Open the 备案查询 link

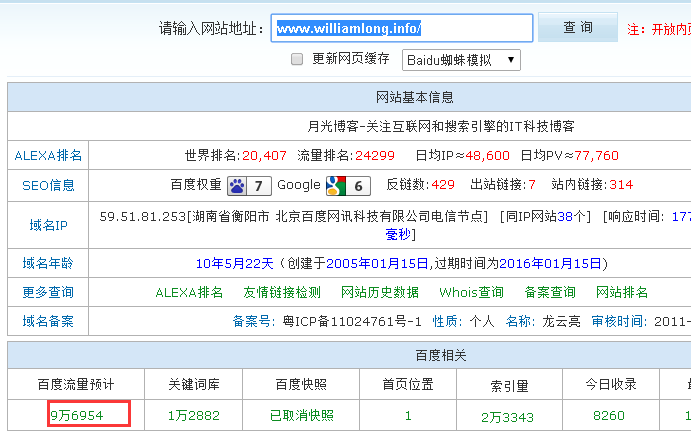click(550, 292)
